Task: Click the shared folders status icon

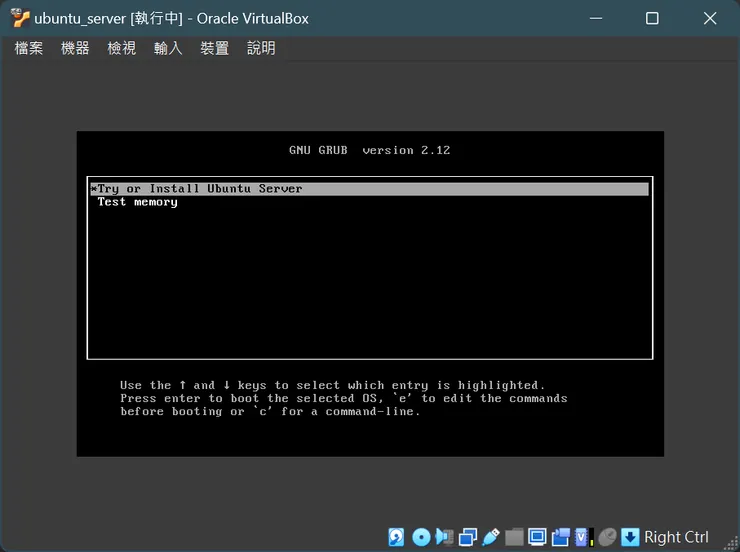Action: [x=514, y=537]
